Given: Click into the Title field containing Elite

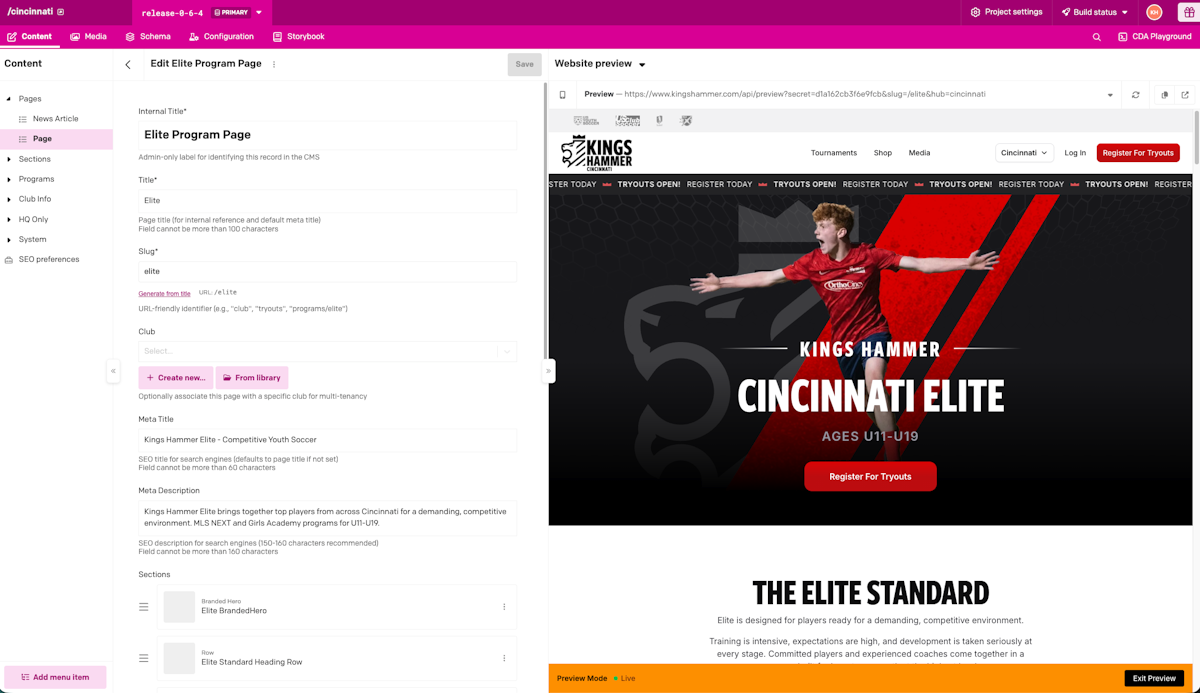Looking at the screenshot, I should pyautogui.click(x=327, y=200).
